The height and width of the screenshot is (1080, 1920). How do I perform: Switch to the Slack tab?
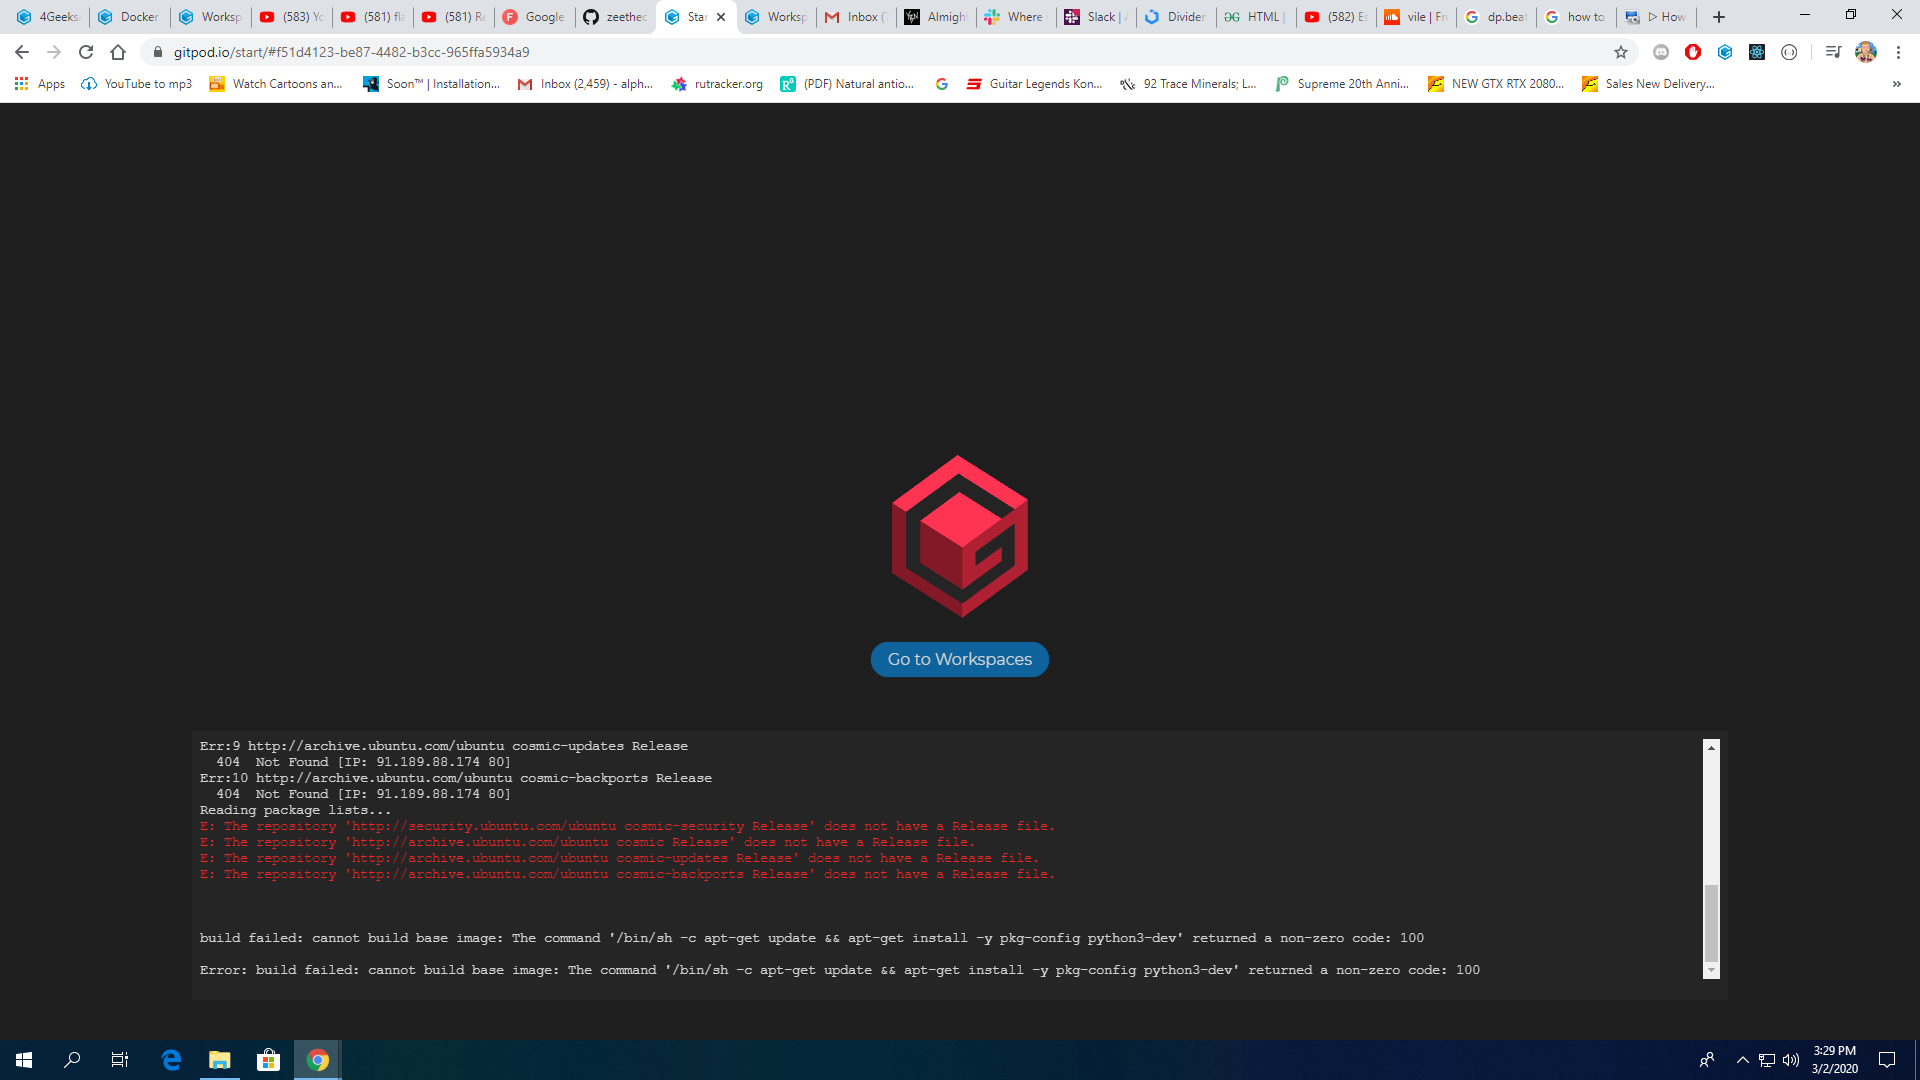1096,17
